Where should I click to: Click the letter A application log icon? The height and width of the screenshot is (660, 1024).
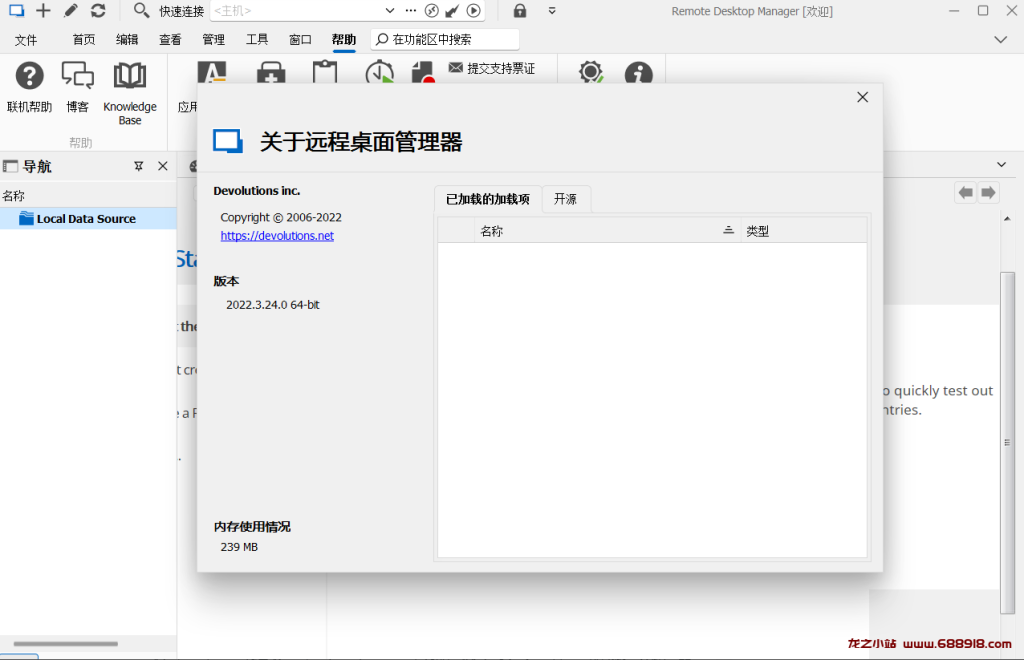(212, 72)
